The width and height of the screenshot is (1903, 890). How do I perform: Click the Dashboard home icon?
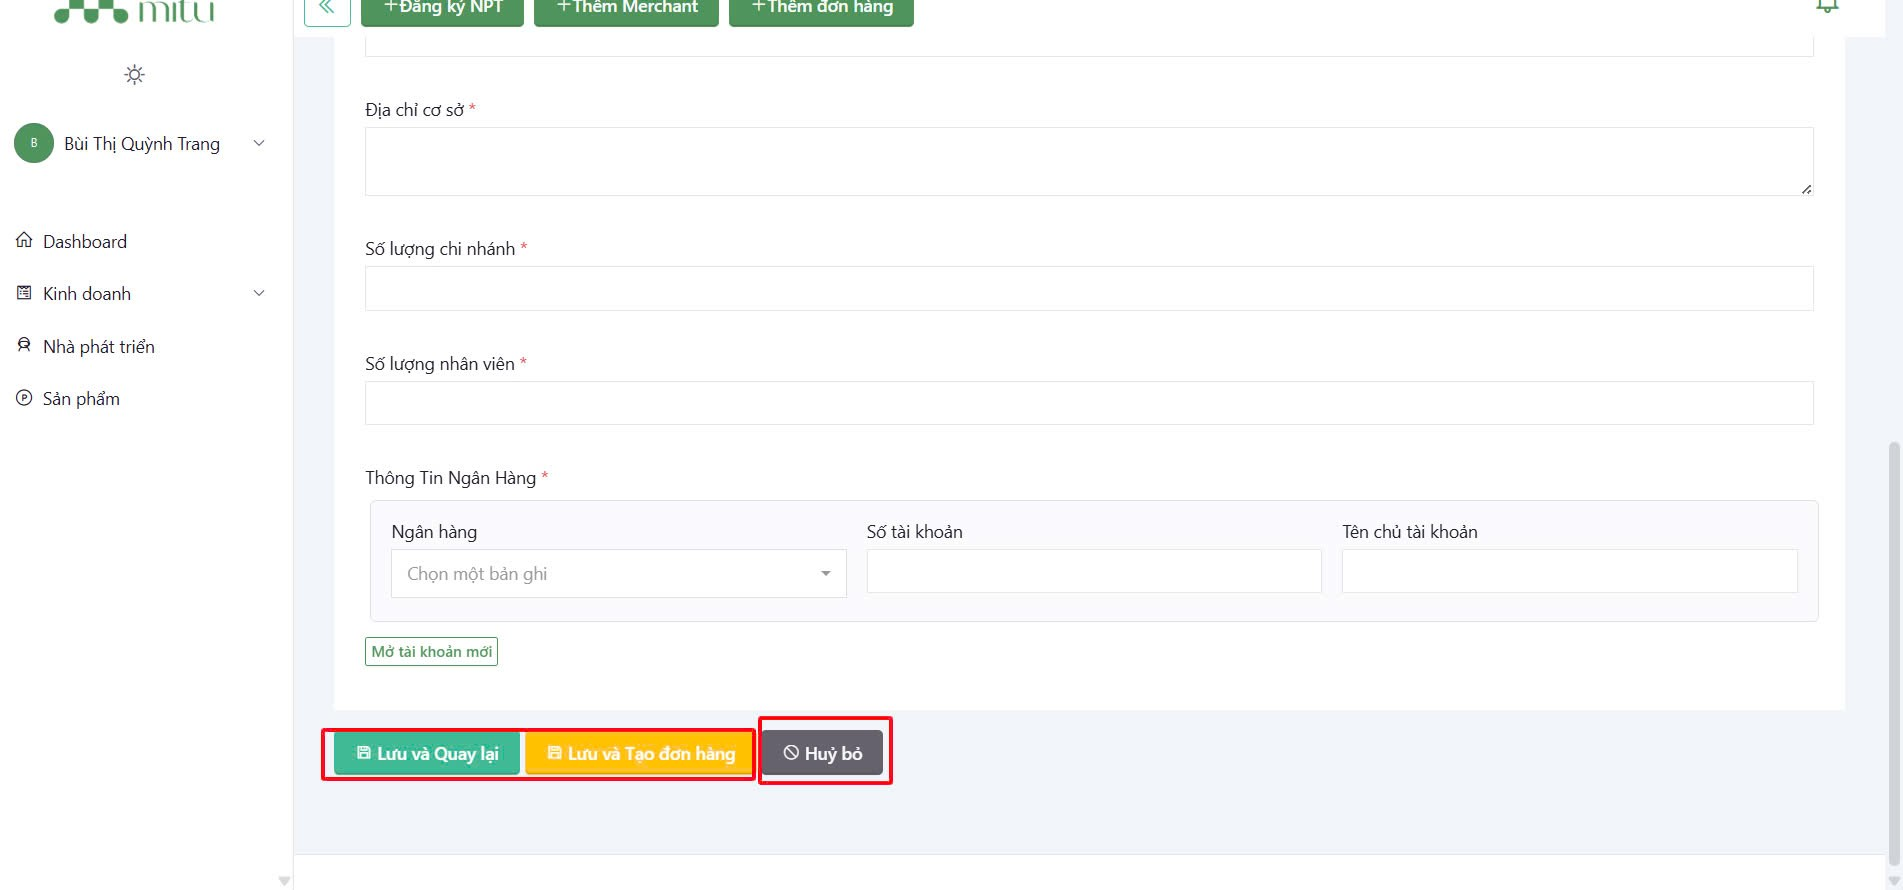24,241
